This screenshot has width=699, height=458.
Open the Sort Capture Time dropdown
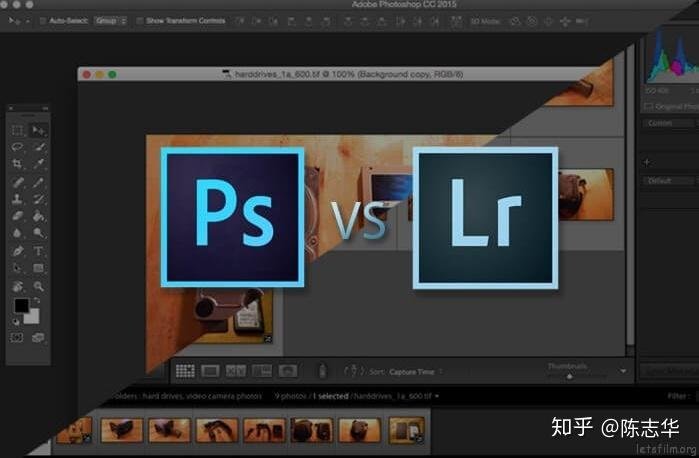[415, 371]
